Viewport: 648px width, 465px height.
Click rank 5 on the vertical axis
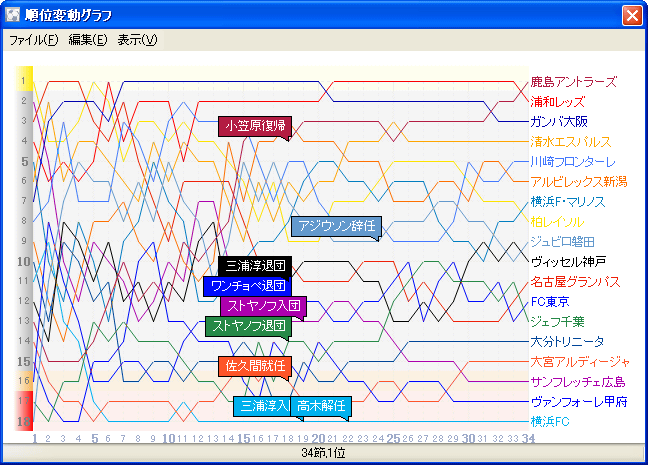click(24, 161)
